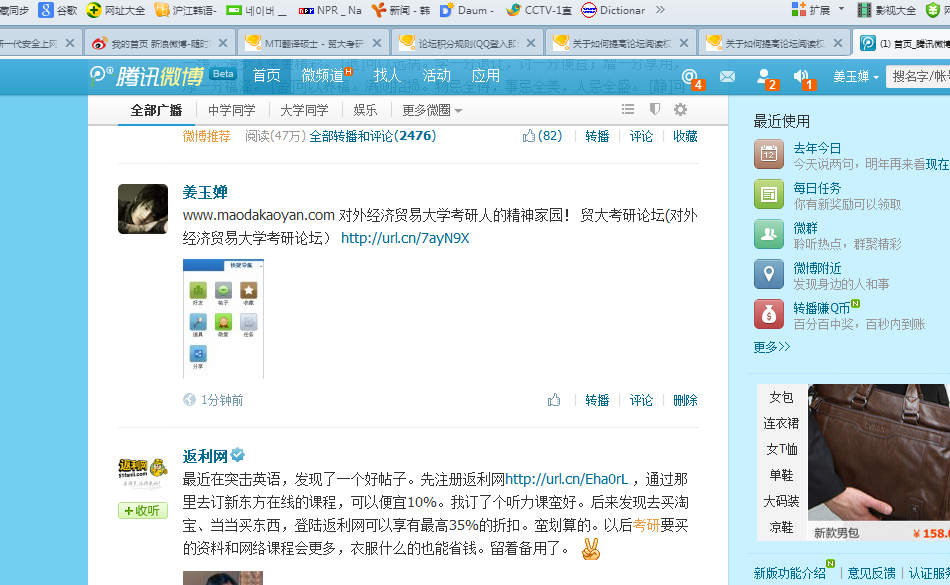
Task: Click the shield filter icon
Action: click(654, 109)
